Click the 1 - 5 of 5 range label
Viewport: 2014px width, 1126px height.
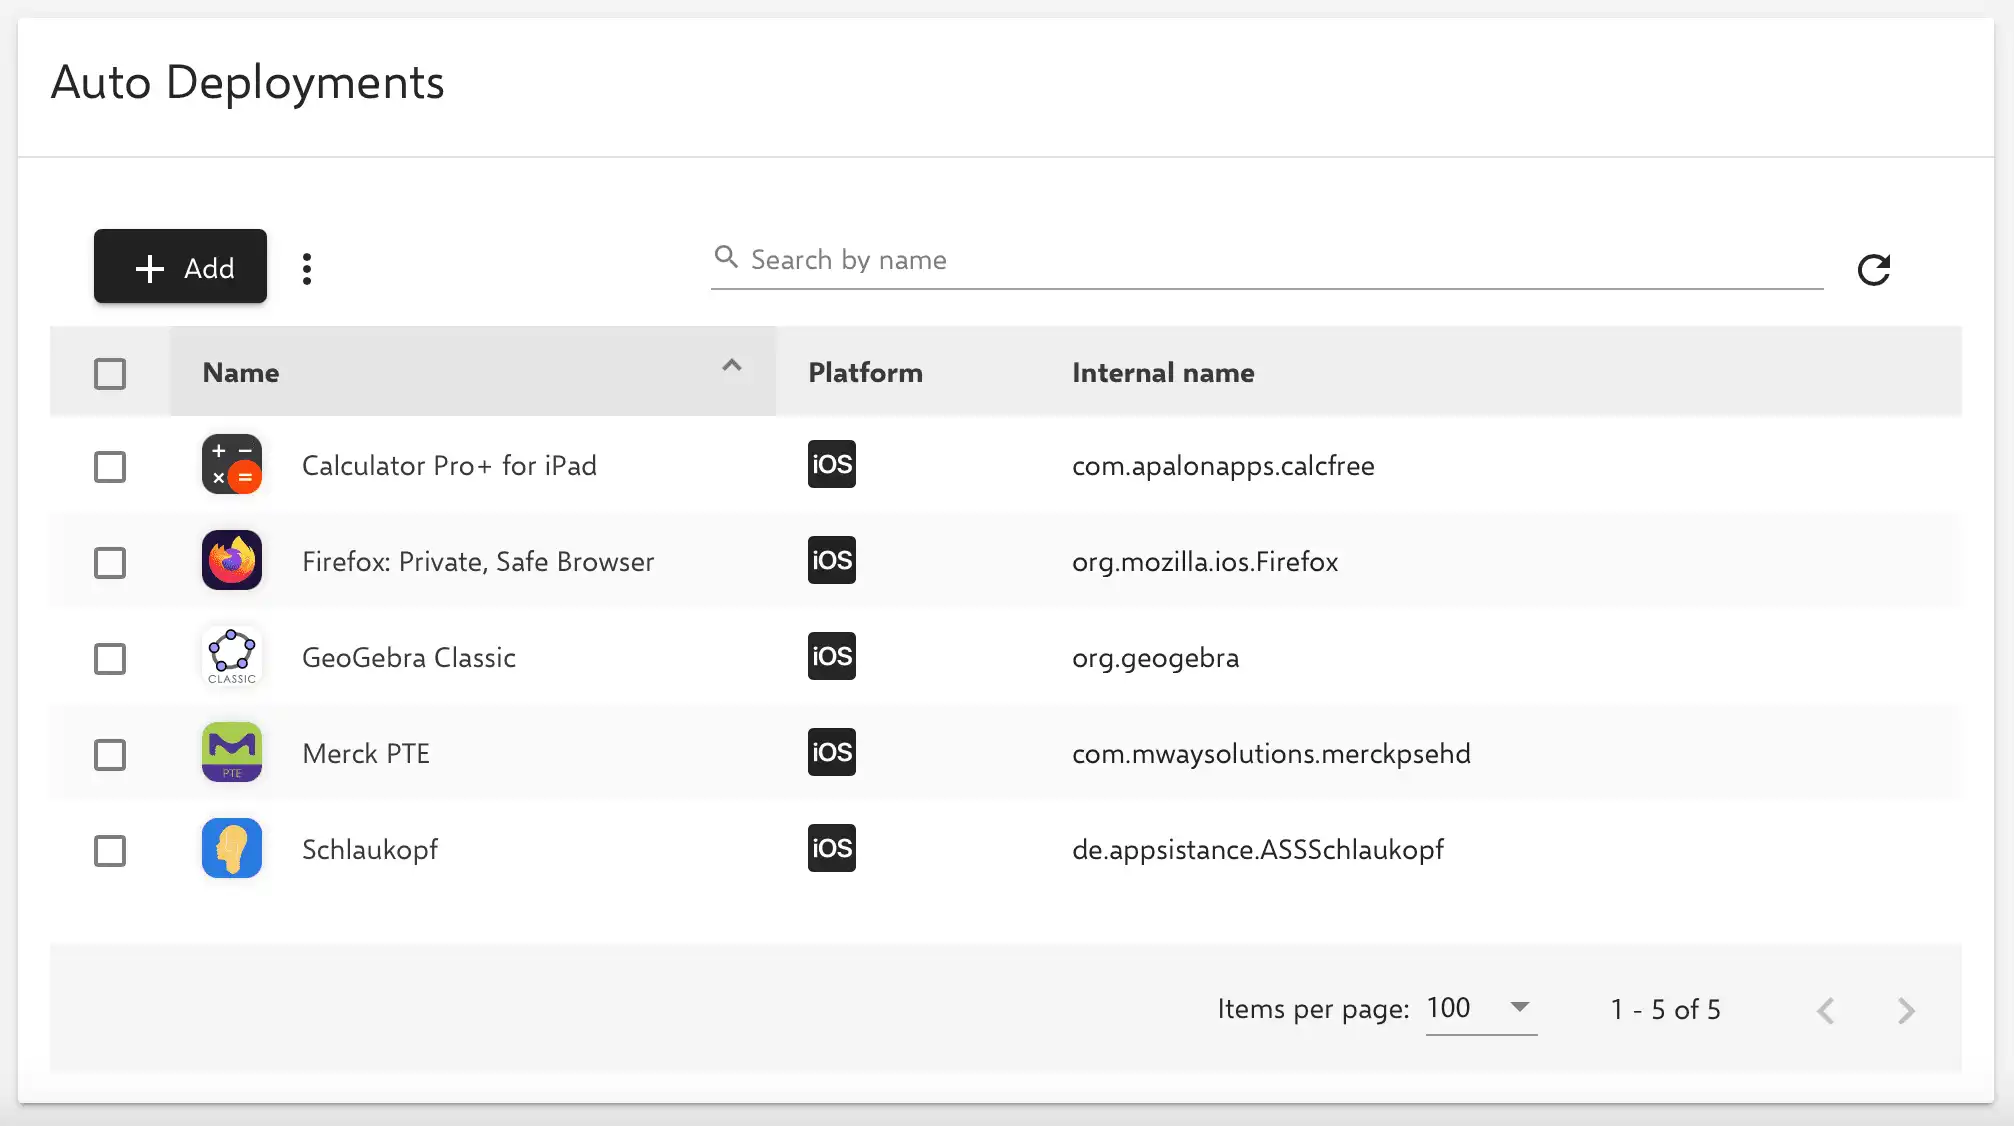[1665, 1009]
